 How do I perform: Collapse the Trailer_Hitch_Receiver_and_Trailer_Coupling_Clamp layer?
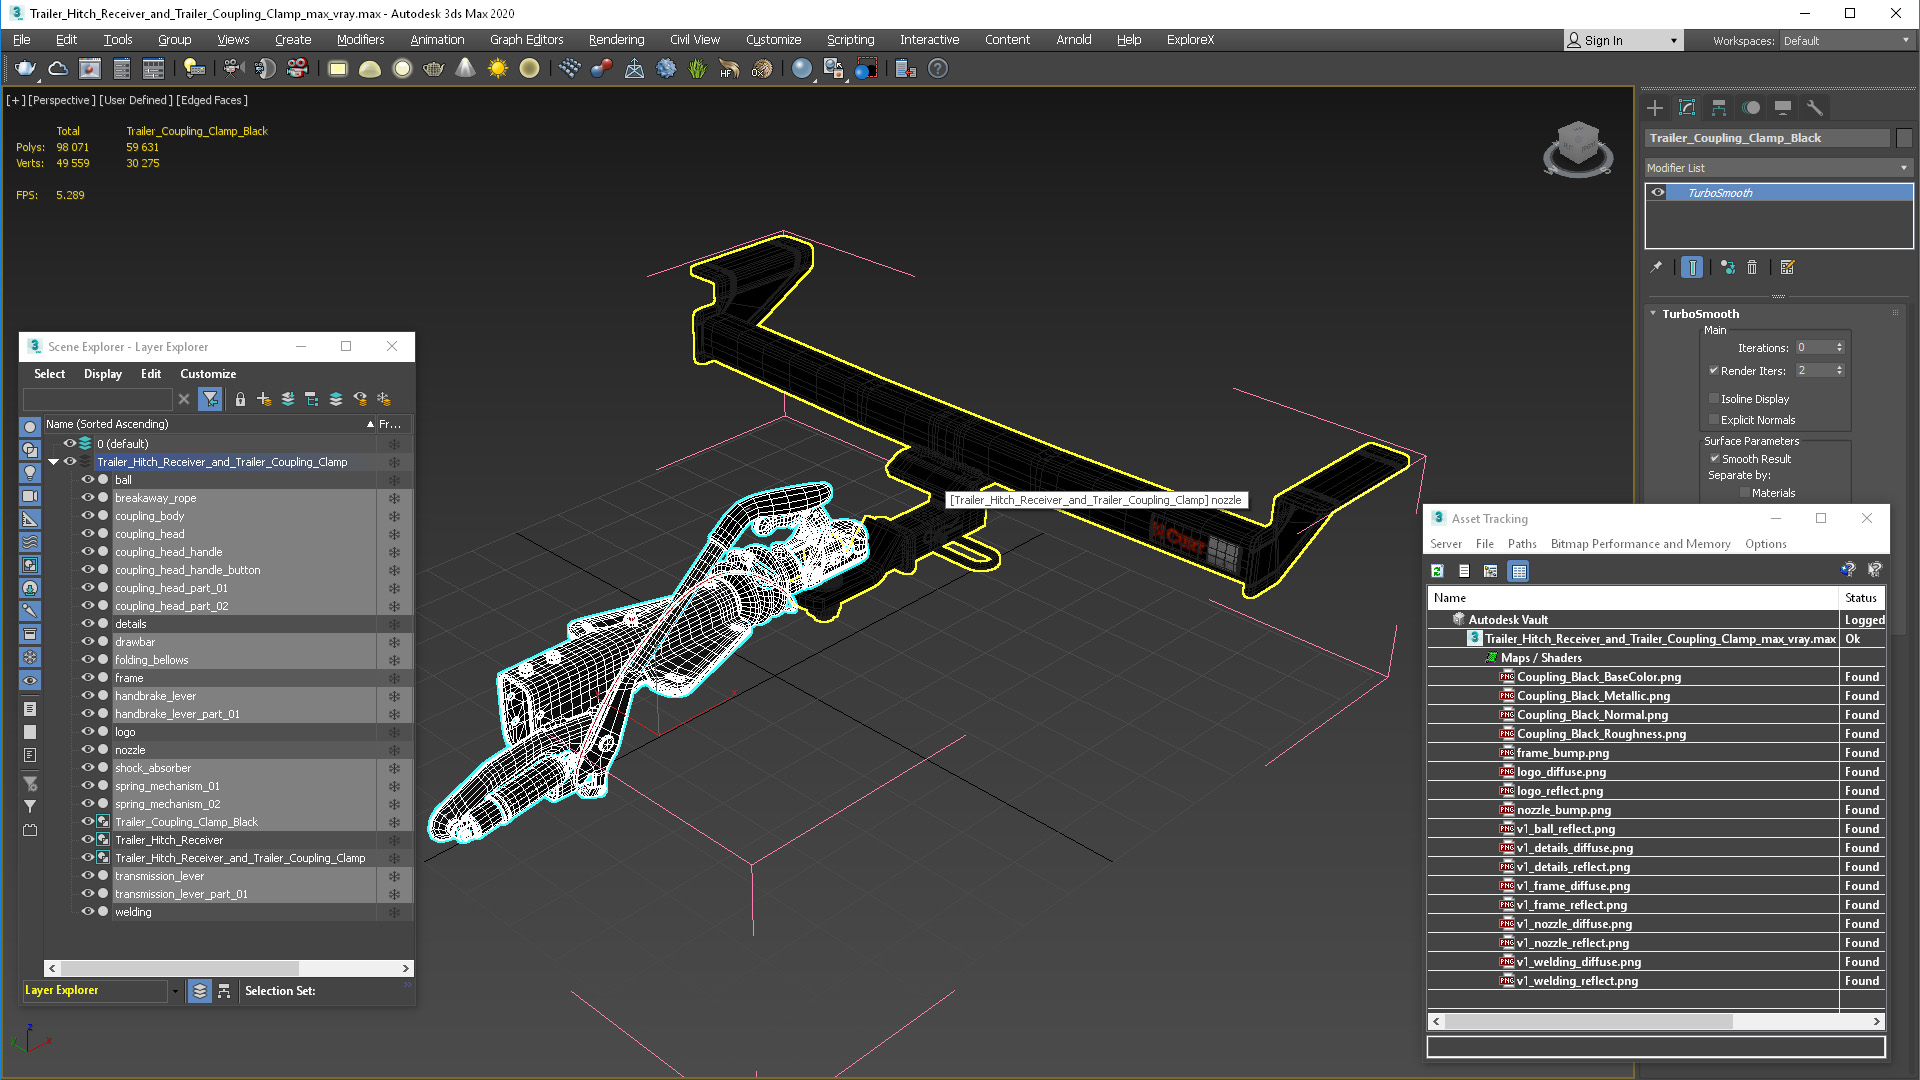click(54, 462)
